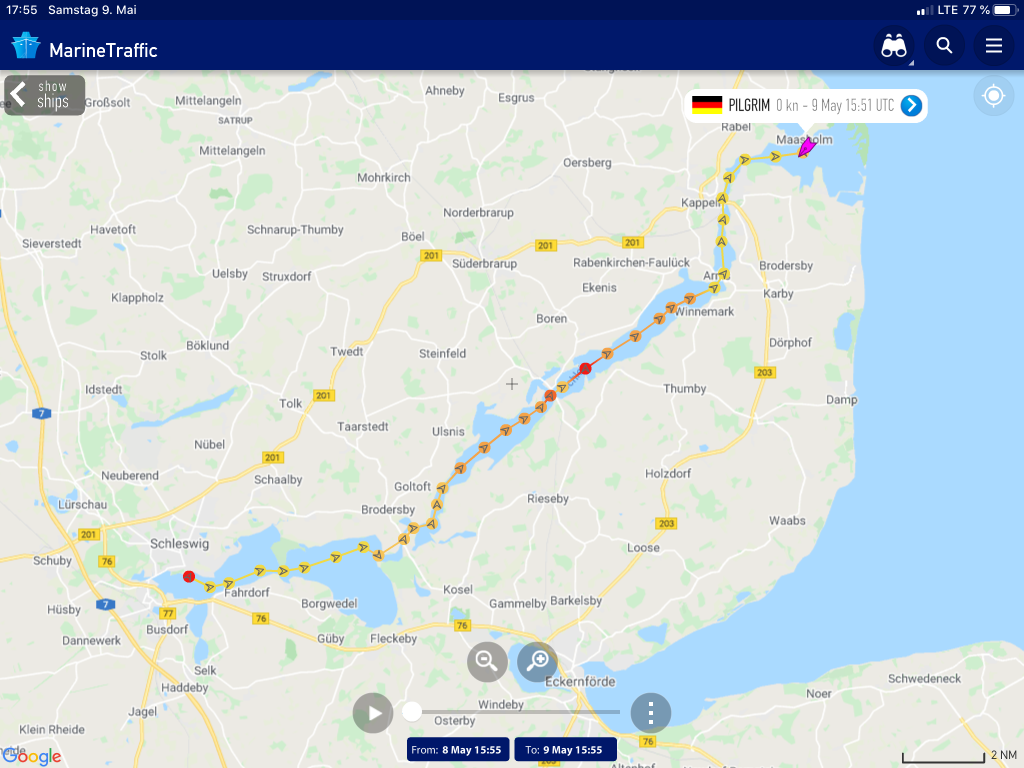Screen dimensions: 1024x768
Task: Open the hamburger main menu
Action: 993,46
